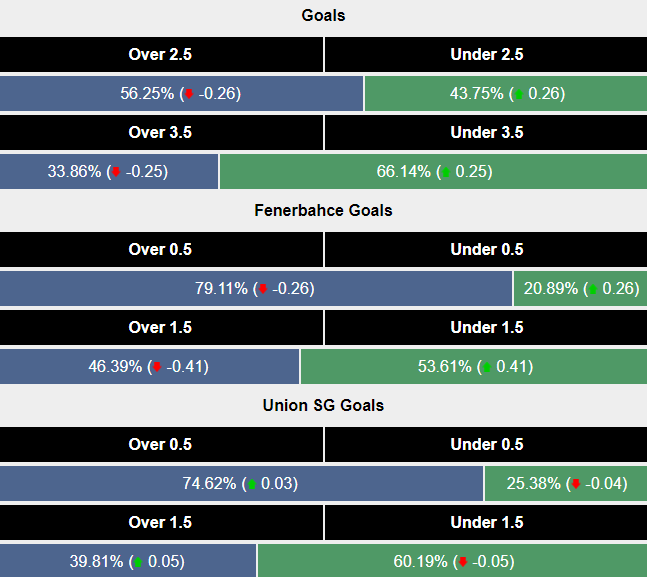Select the Under 2.5 header
The image size is (647, 577).
coord(486,55)
